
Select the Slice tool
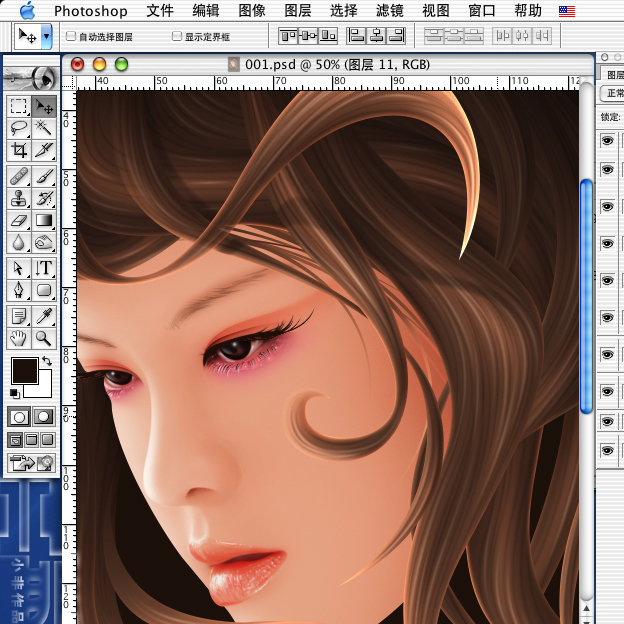click(44, 150)
